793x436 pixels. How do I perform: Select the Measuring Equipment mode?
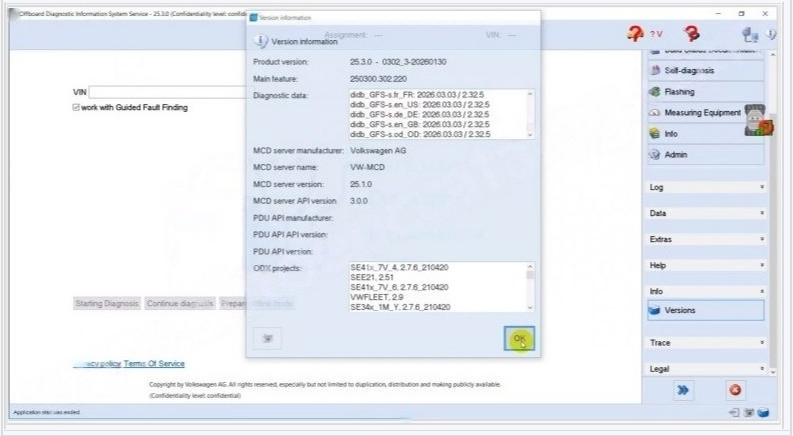pos(706,112)
